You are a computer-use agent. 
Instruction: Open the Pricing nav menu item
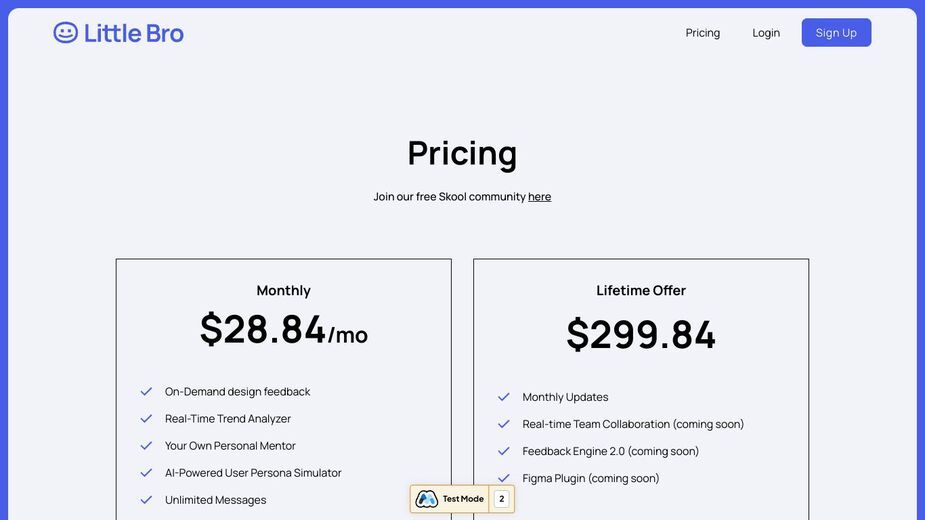click(x=703, y=33)
